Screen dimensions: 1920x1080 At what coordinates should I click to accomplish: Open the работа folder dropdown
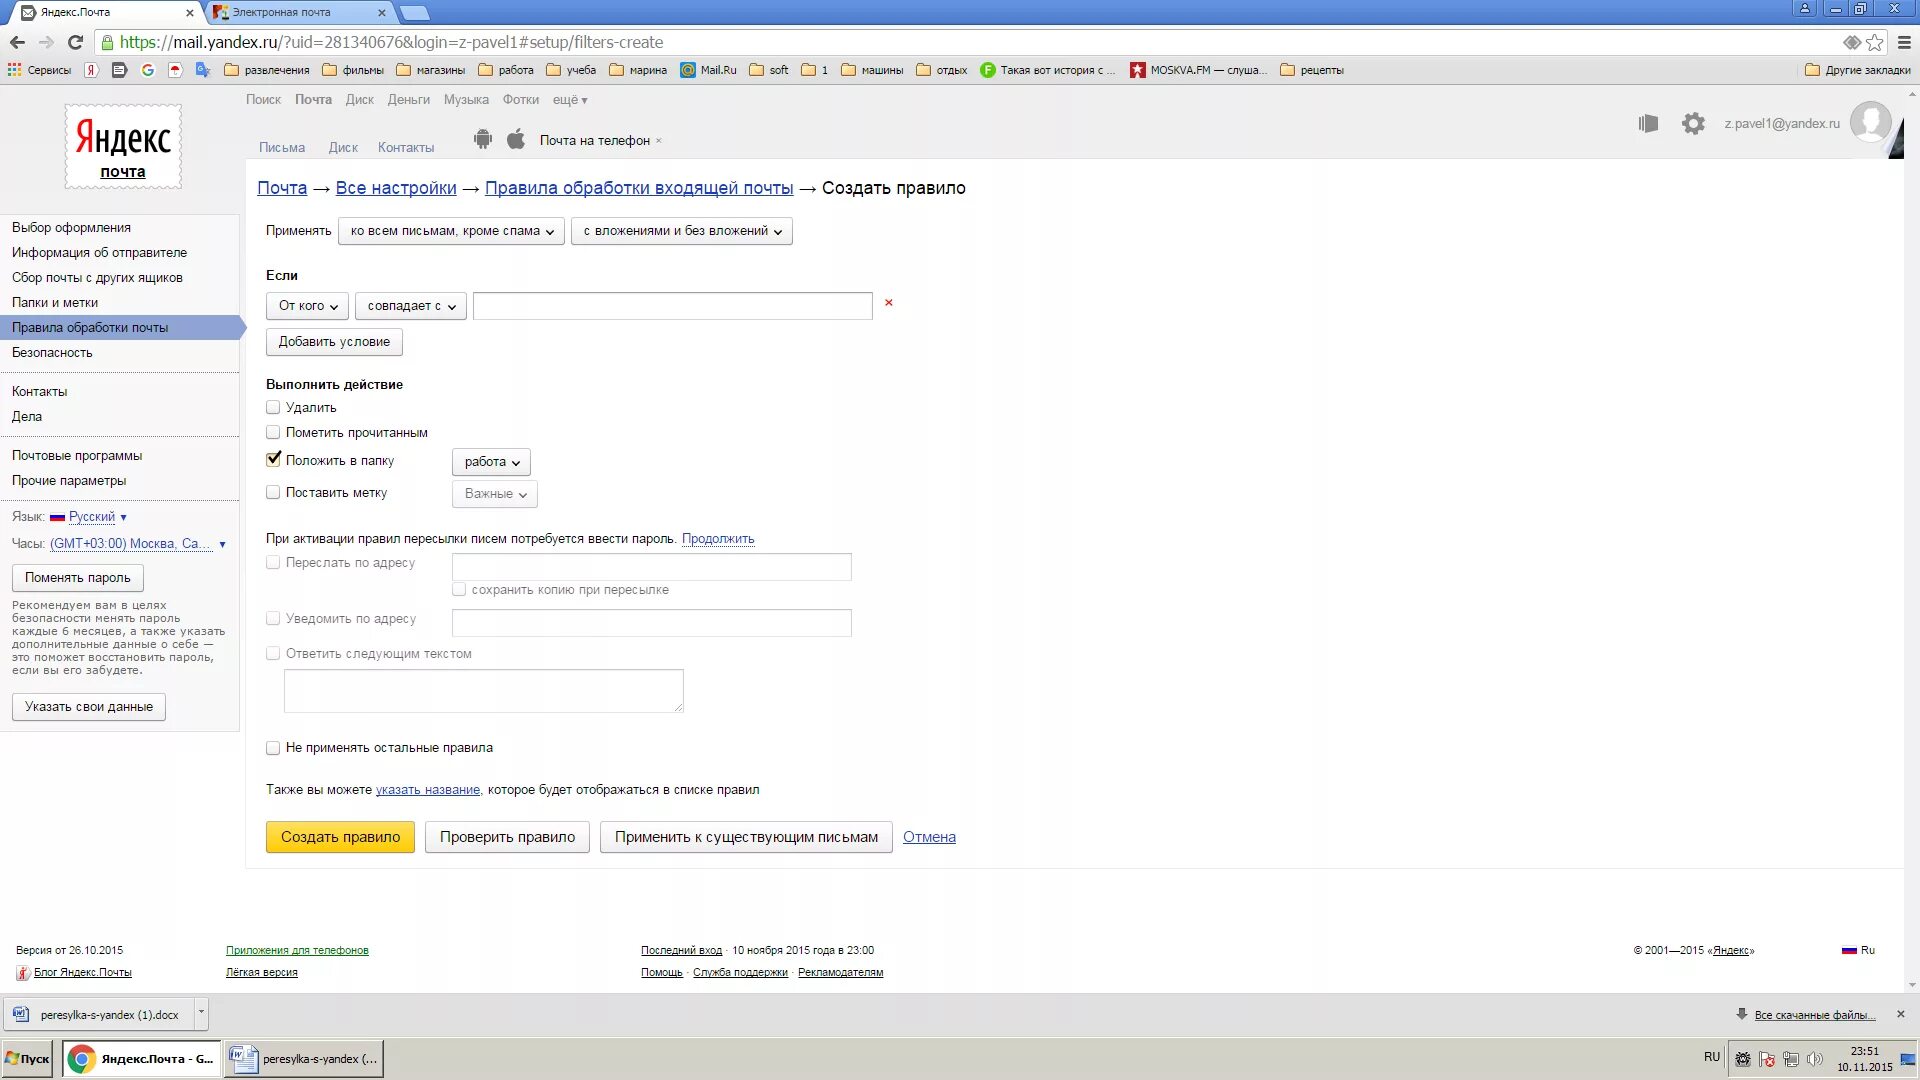click(491, 462)
